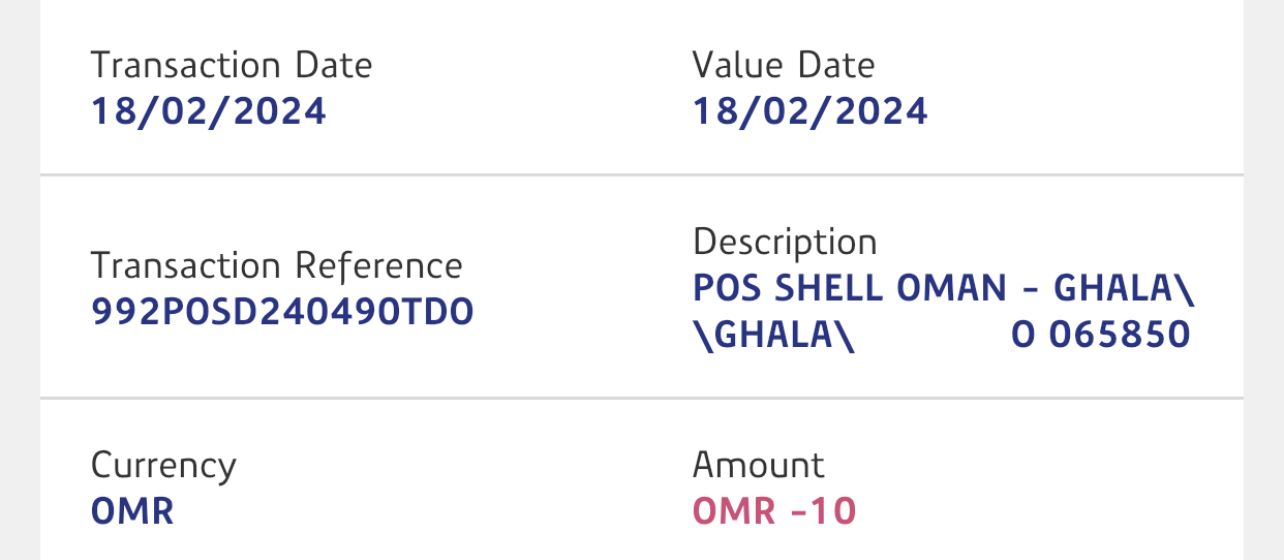Select the 065850 number in the description
The image size is (1284, 560).
click(x=1119, y=335)
